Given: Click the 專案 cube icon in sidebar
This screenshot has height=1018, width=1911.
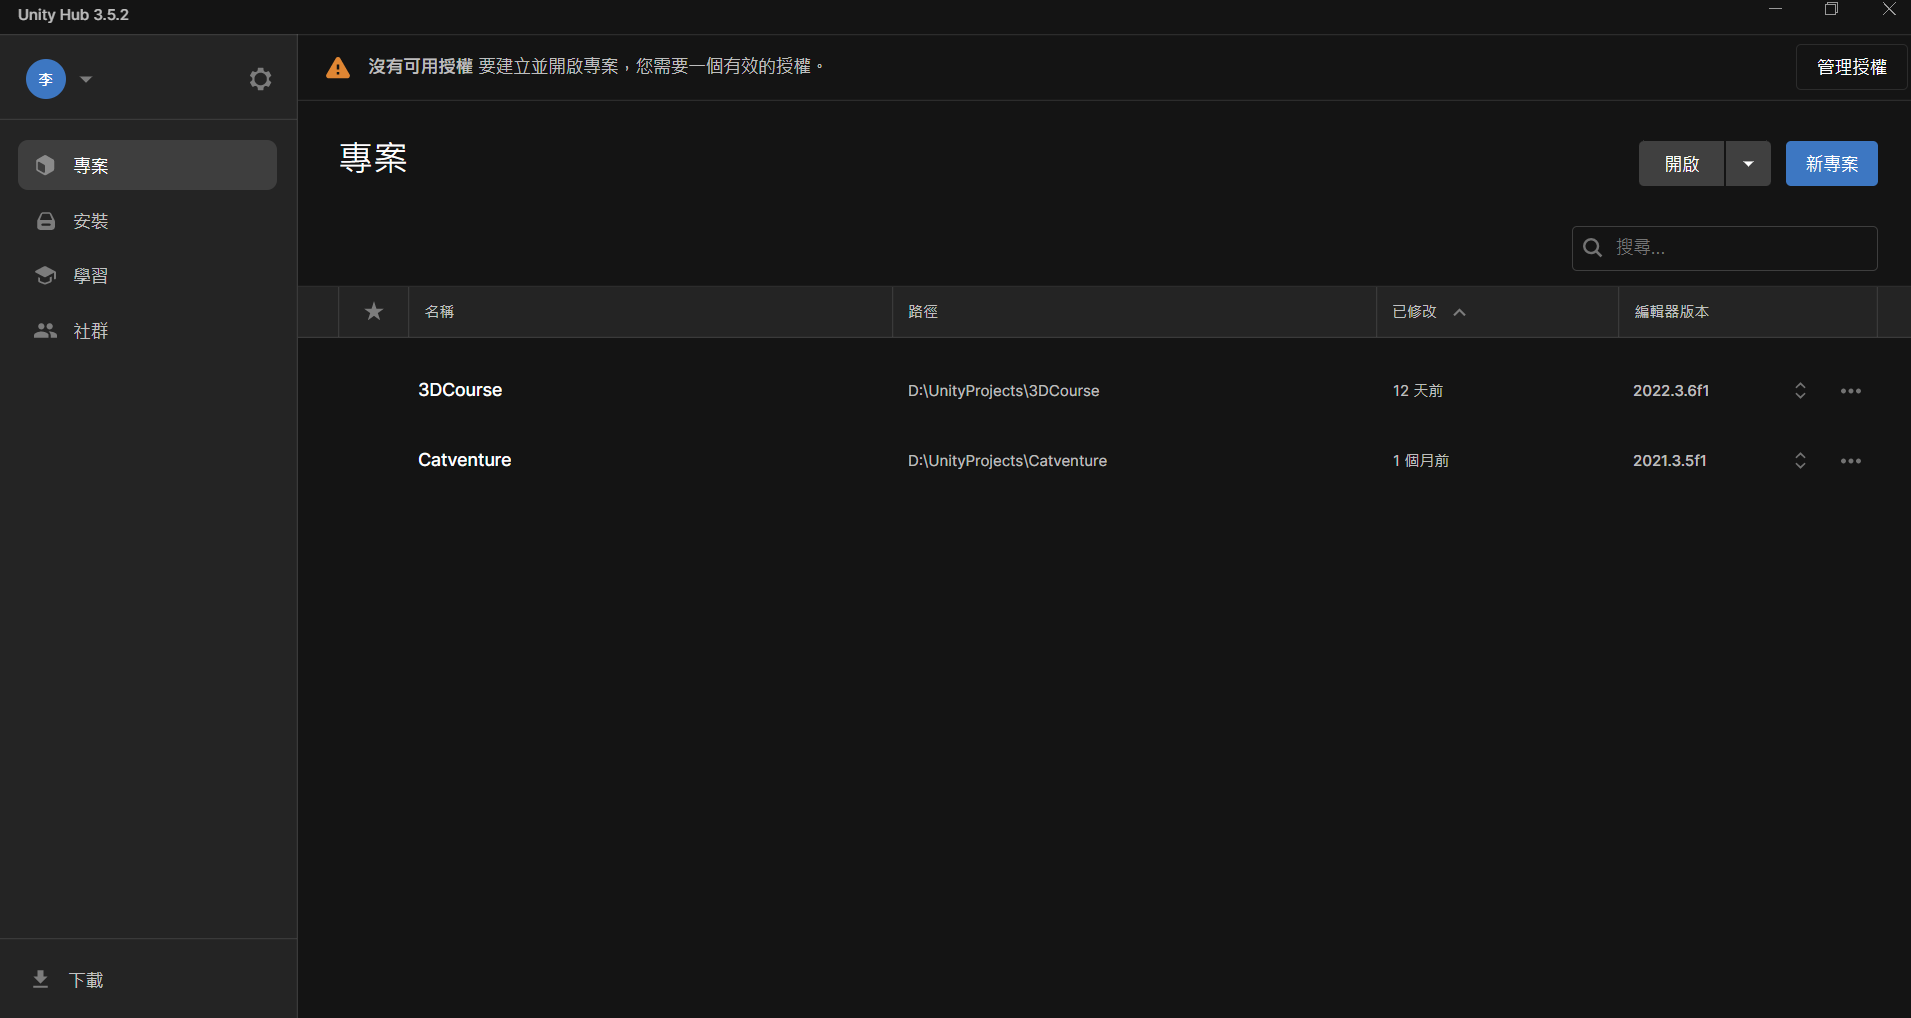Looking at the screenshot, I should point(45,165).
